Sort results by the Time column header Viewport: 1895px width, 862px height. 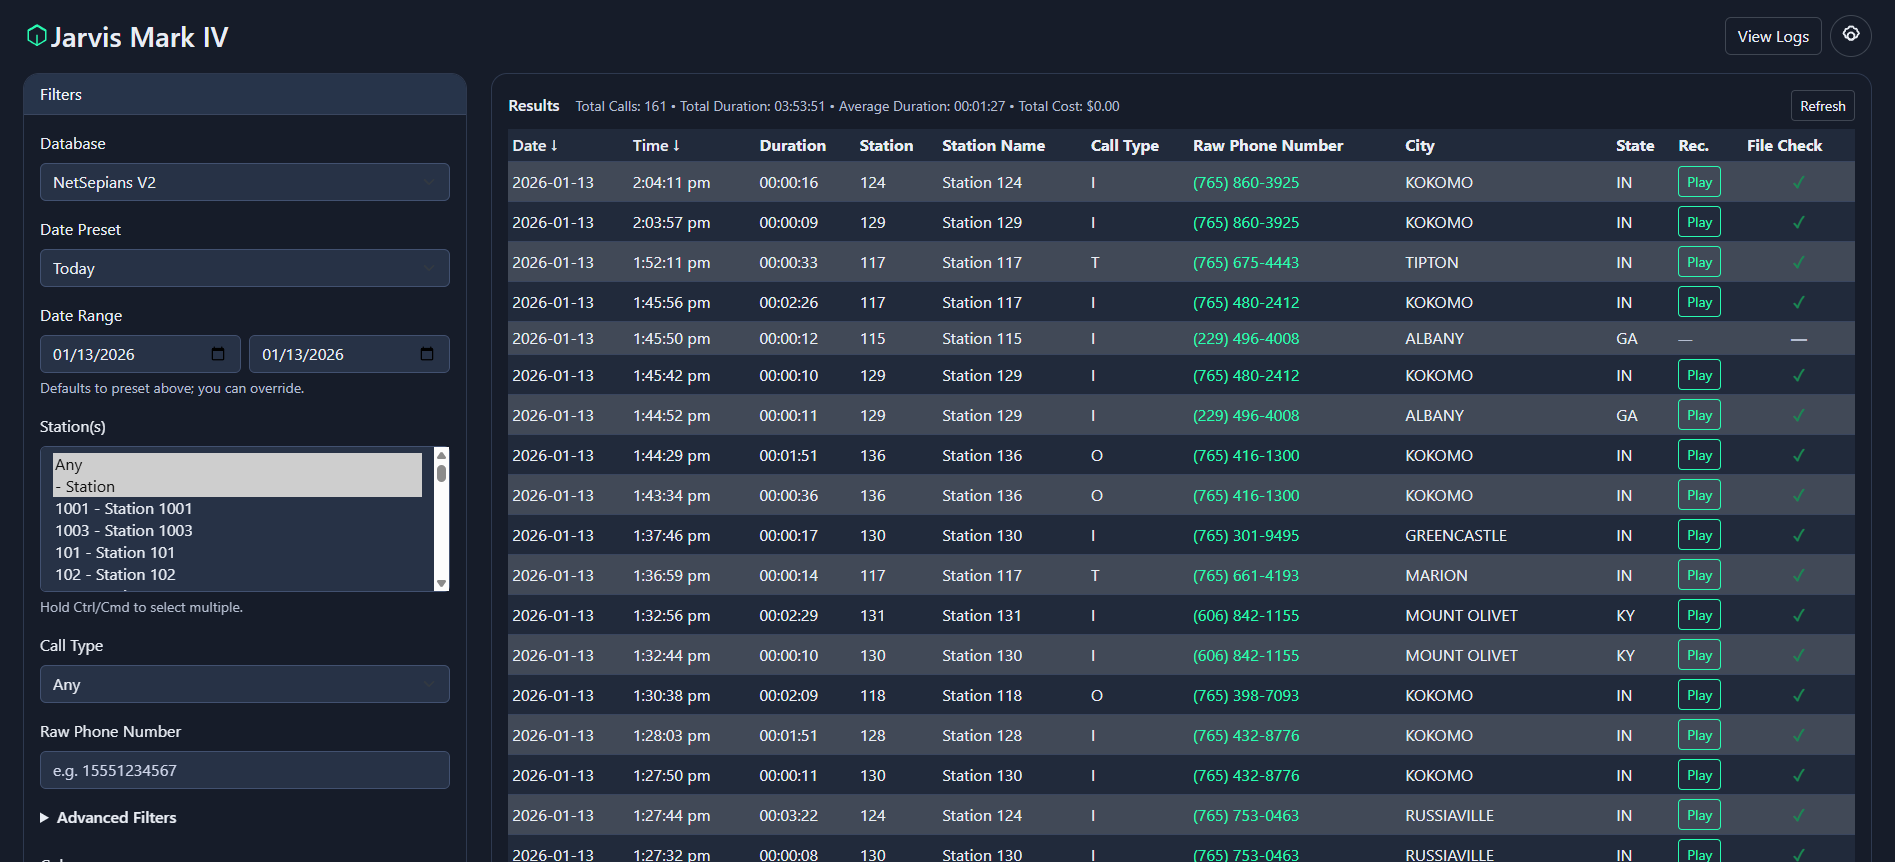(x=656, y=146)
